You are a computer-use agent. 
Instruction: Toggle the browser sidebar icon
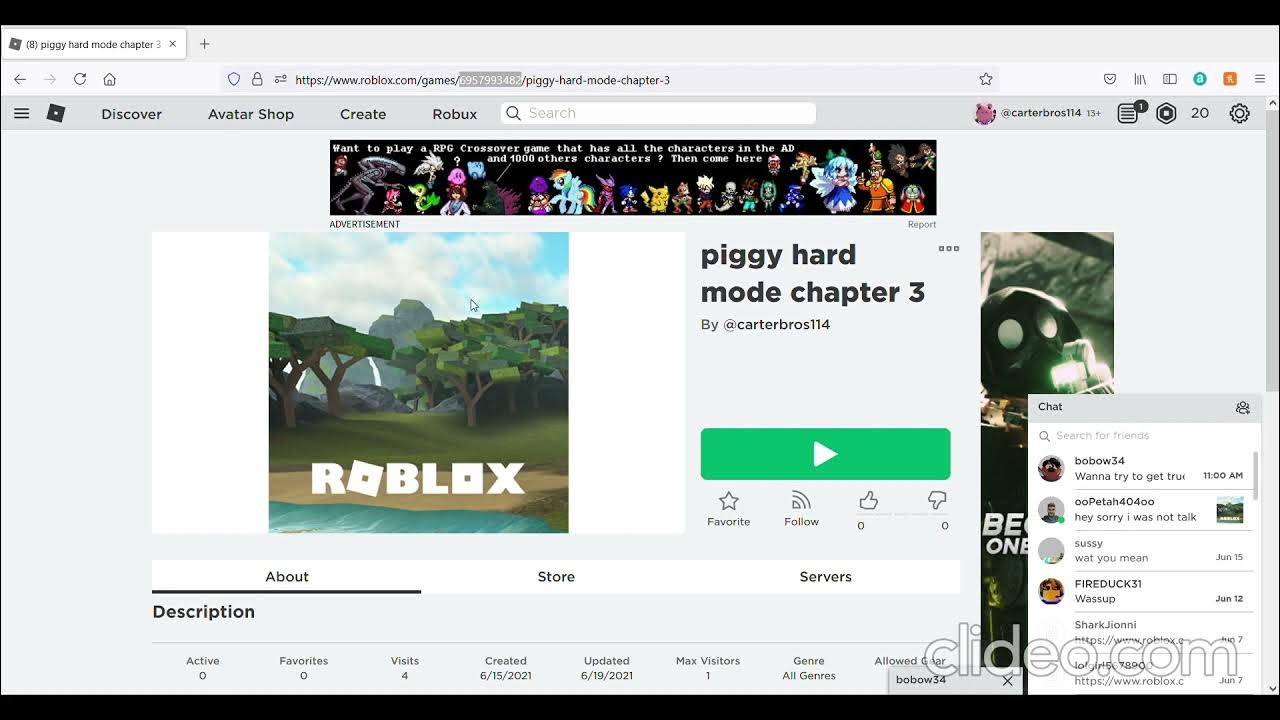pyautogui.click(x=1170, y=79)
